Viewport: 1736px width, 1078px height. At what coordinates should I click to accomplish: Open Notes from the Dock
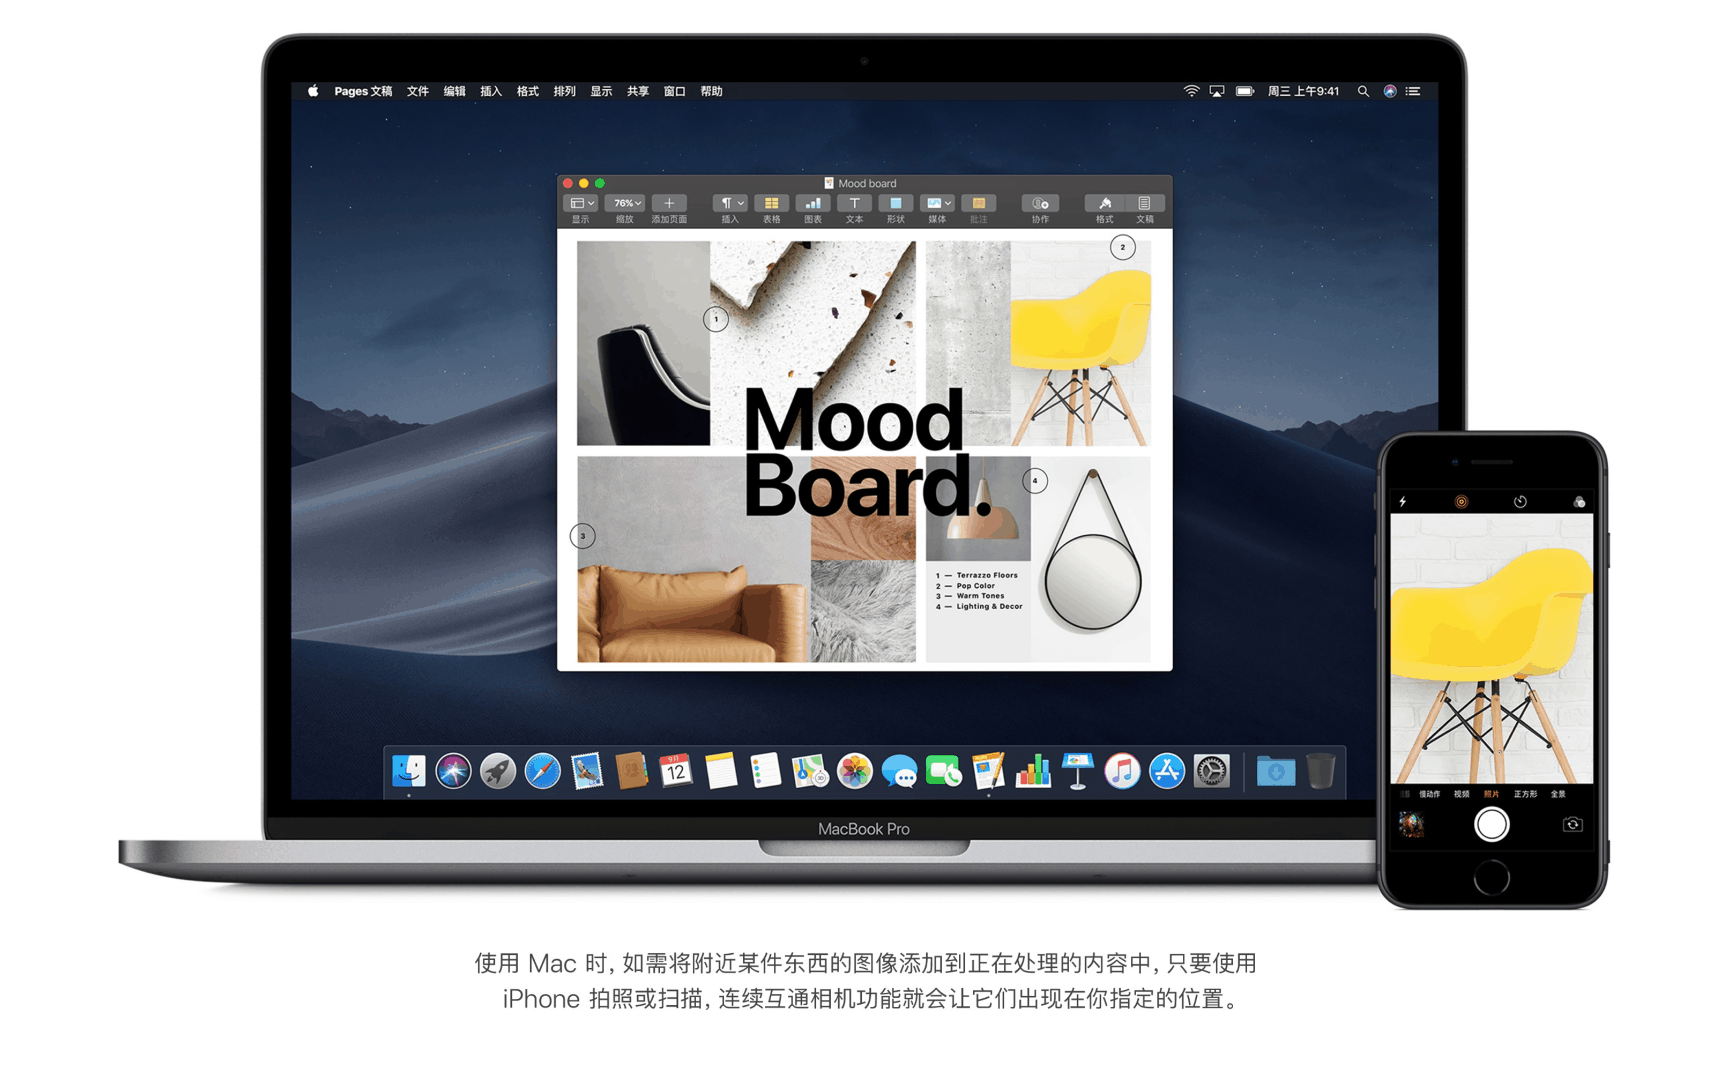pos(721,771)
